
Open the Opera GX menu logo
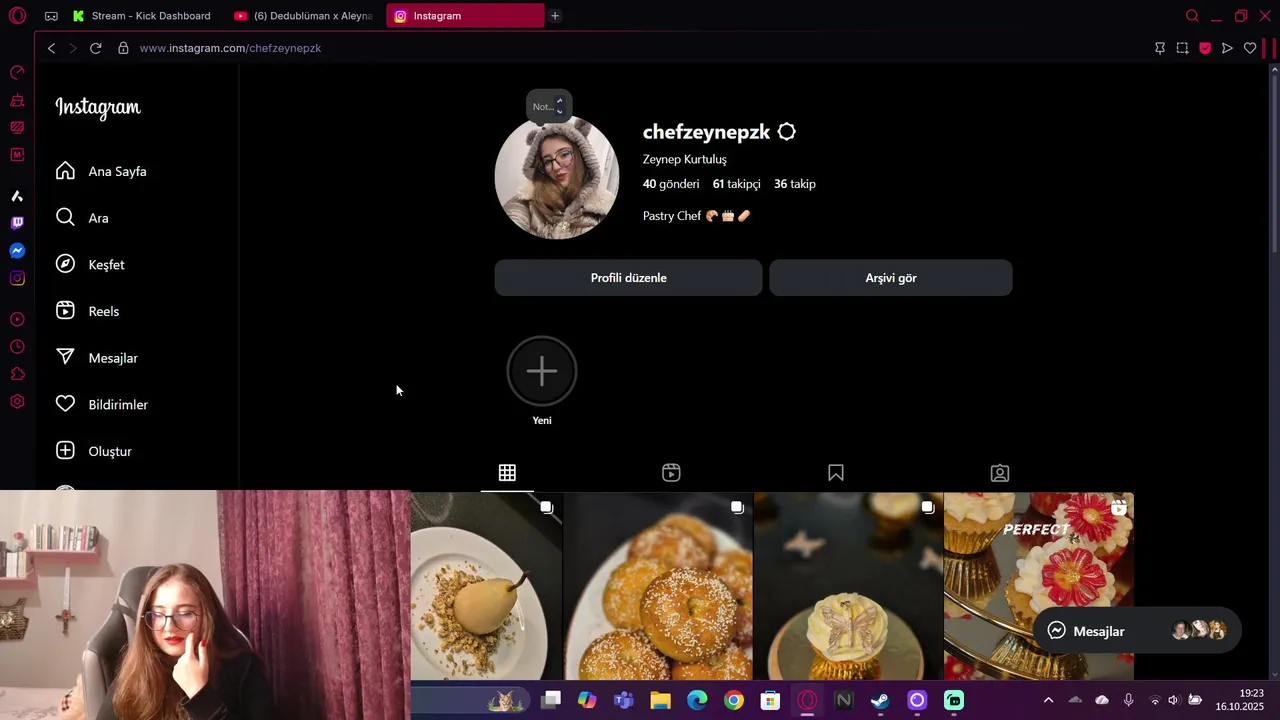pos(17,16)
